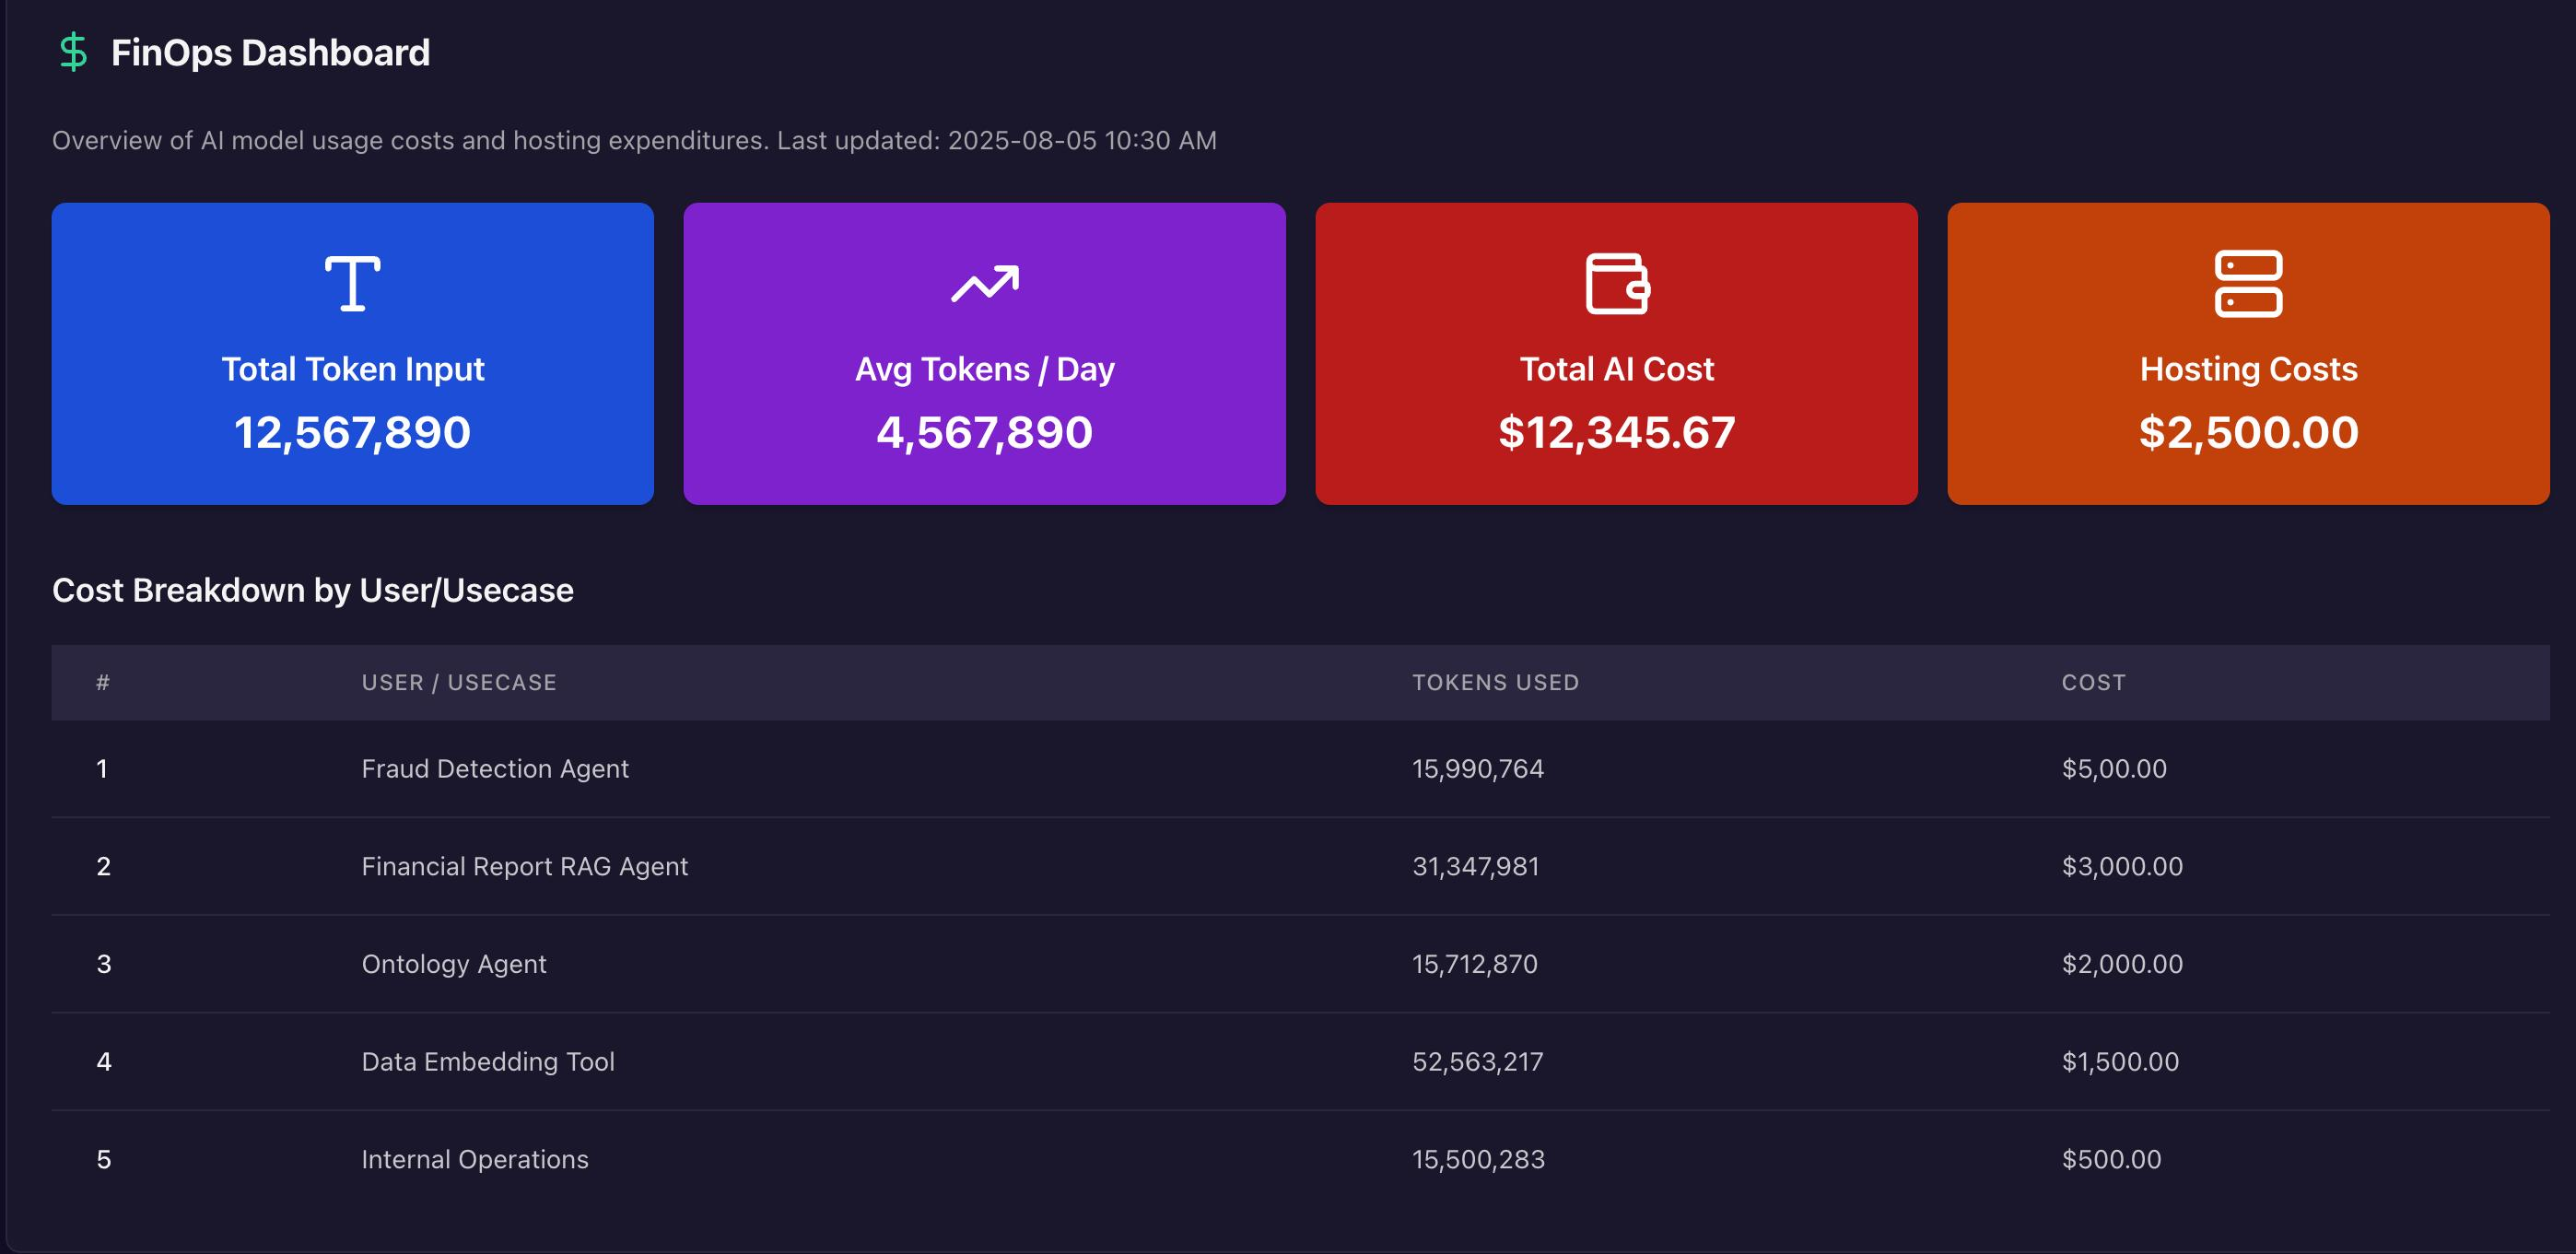Click the green dollar sign logo icon
This screenshot has width=2576, height=1254.
click(73, 52)
